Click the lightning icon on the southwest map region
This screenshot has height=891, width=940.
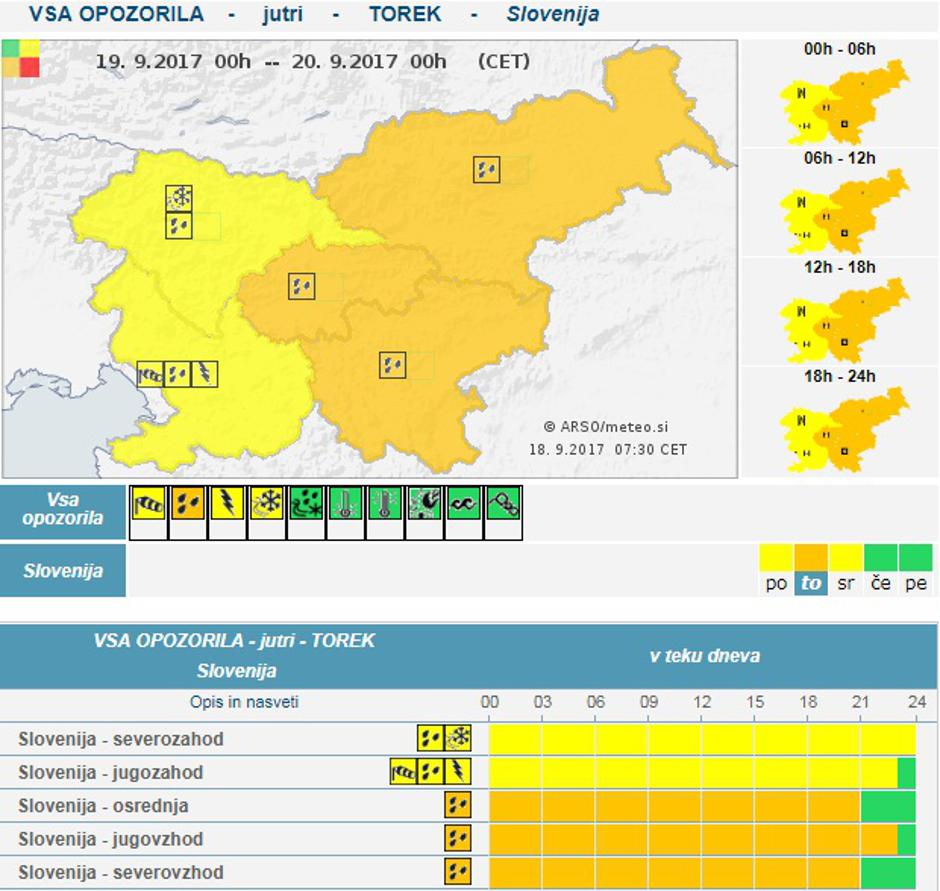coord(204,374)
